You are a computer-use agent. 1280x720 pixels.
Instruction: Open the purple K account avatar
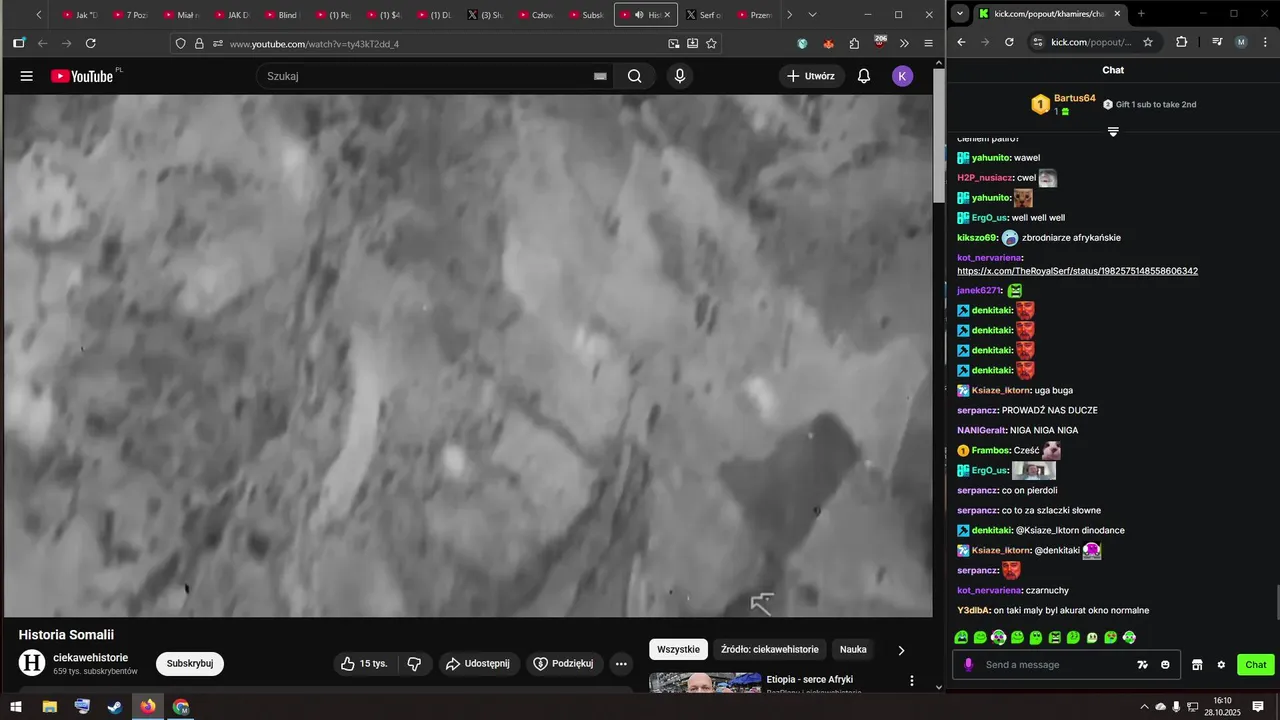902,76
